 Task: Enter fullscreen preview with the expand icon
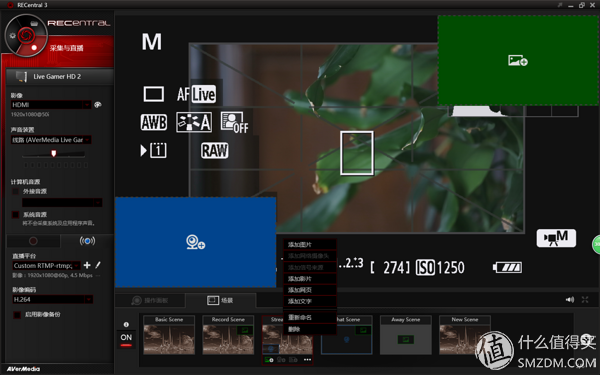[x=585, y=300]
